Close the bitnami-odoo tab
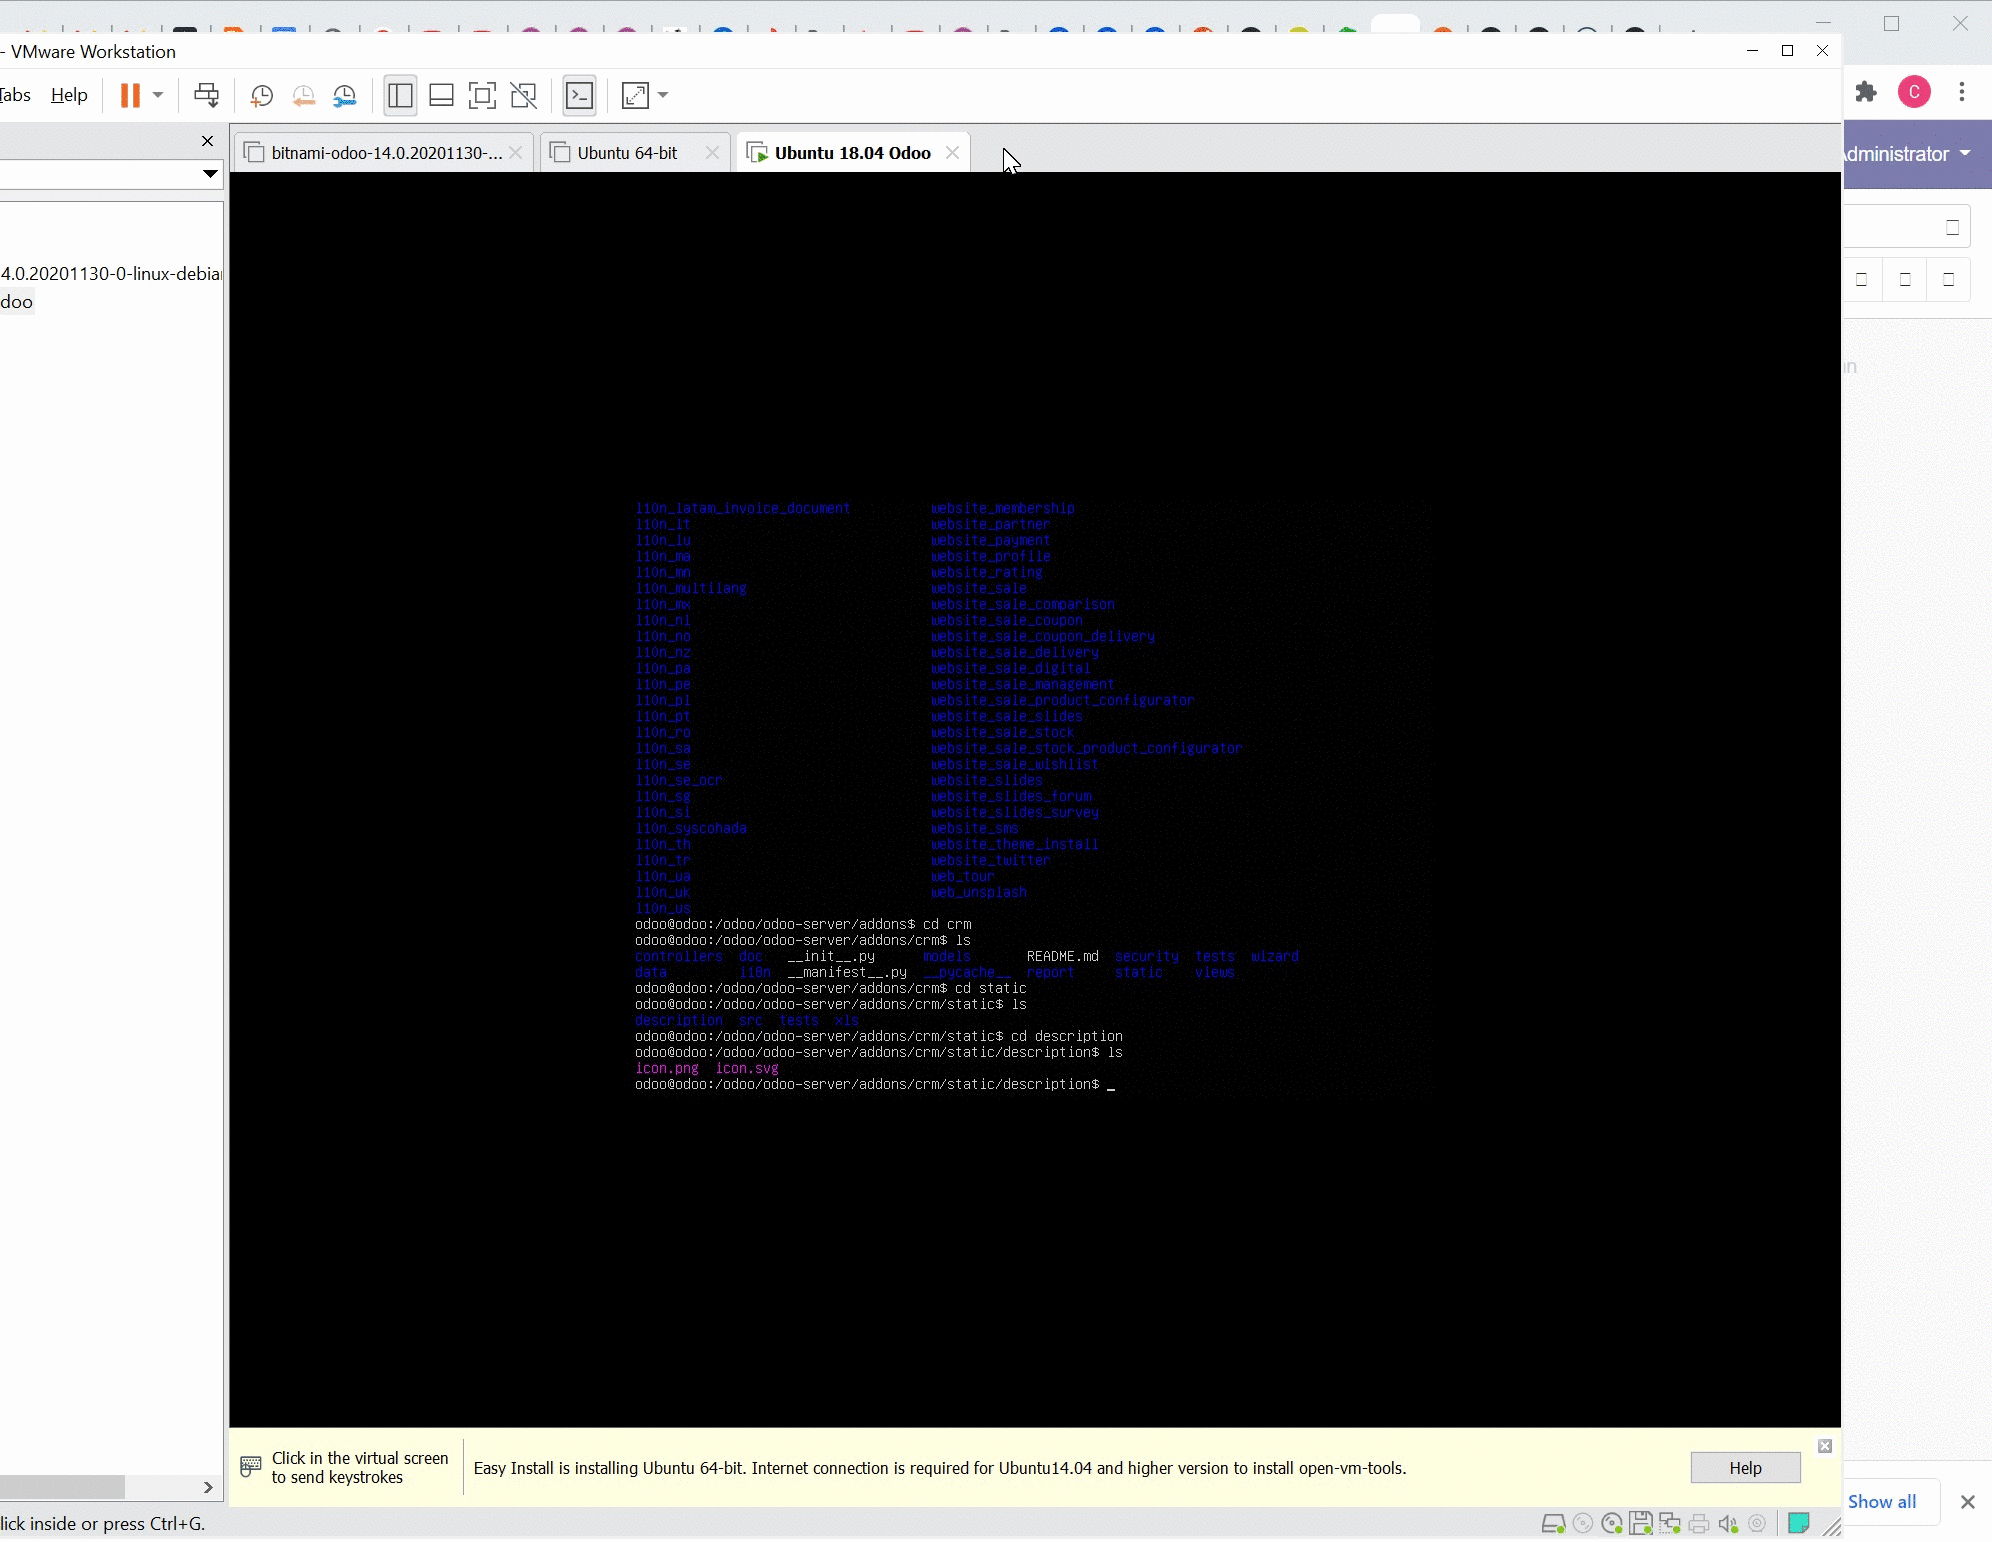 515,153
